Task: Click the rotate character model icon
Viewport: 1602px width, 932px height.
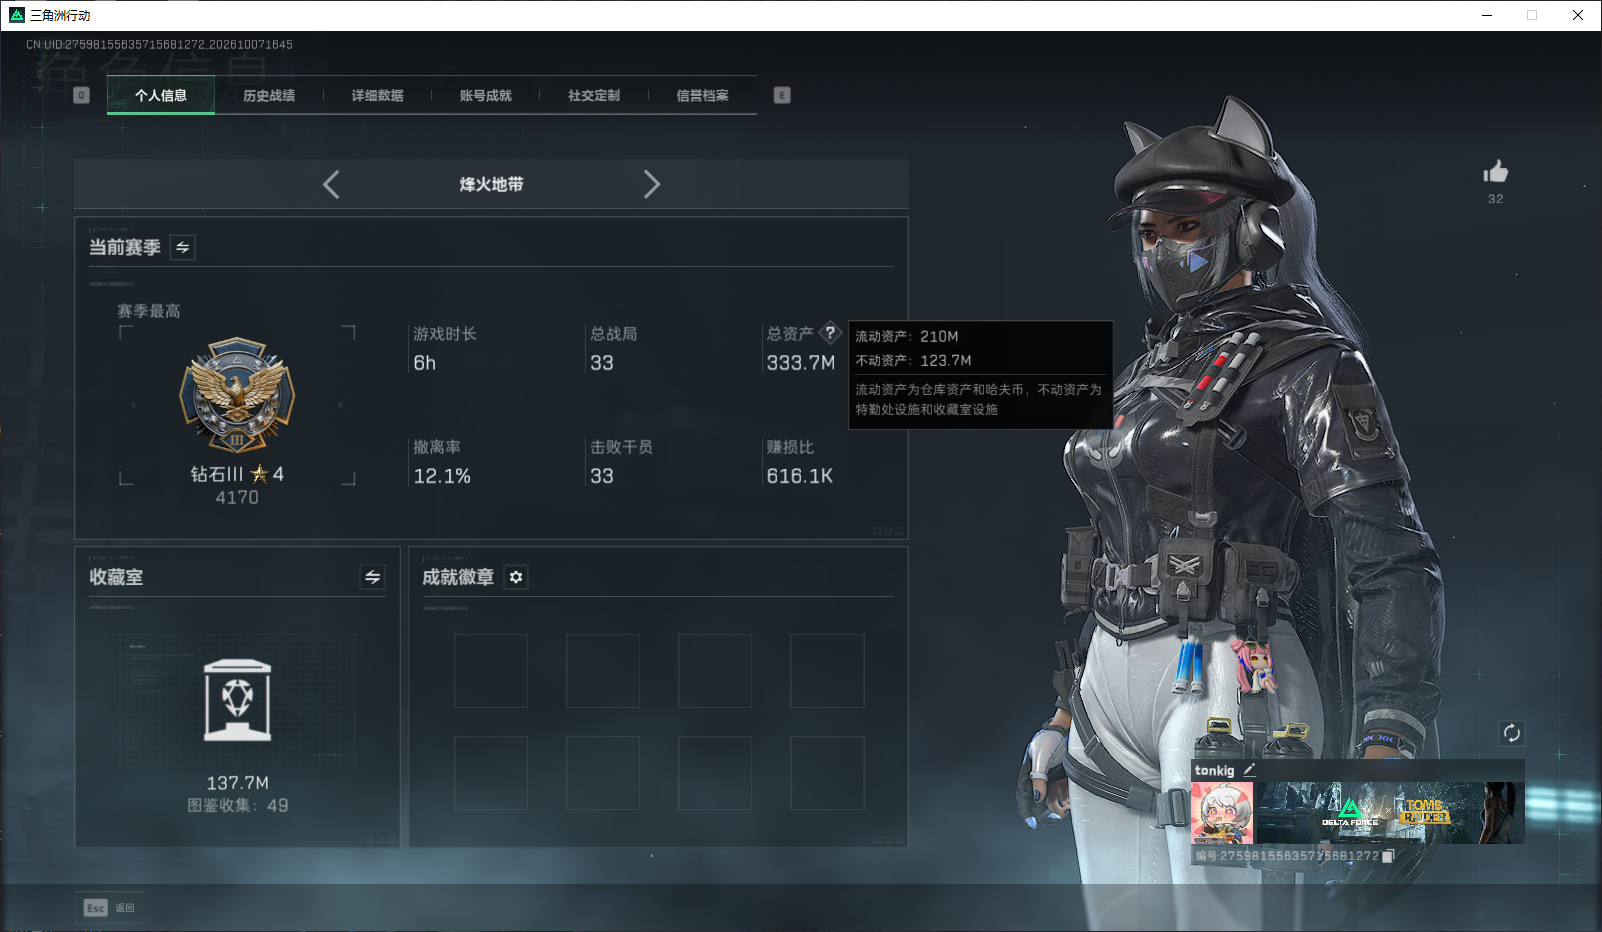Action: point(1512,733)
